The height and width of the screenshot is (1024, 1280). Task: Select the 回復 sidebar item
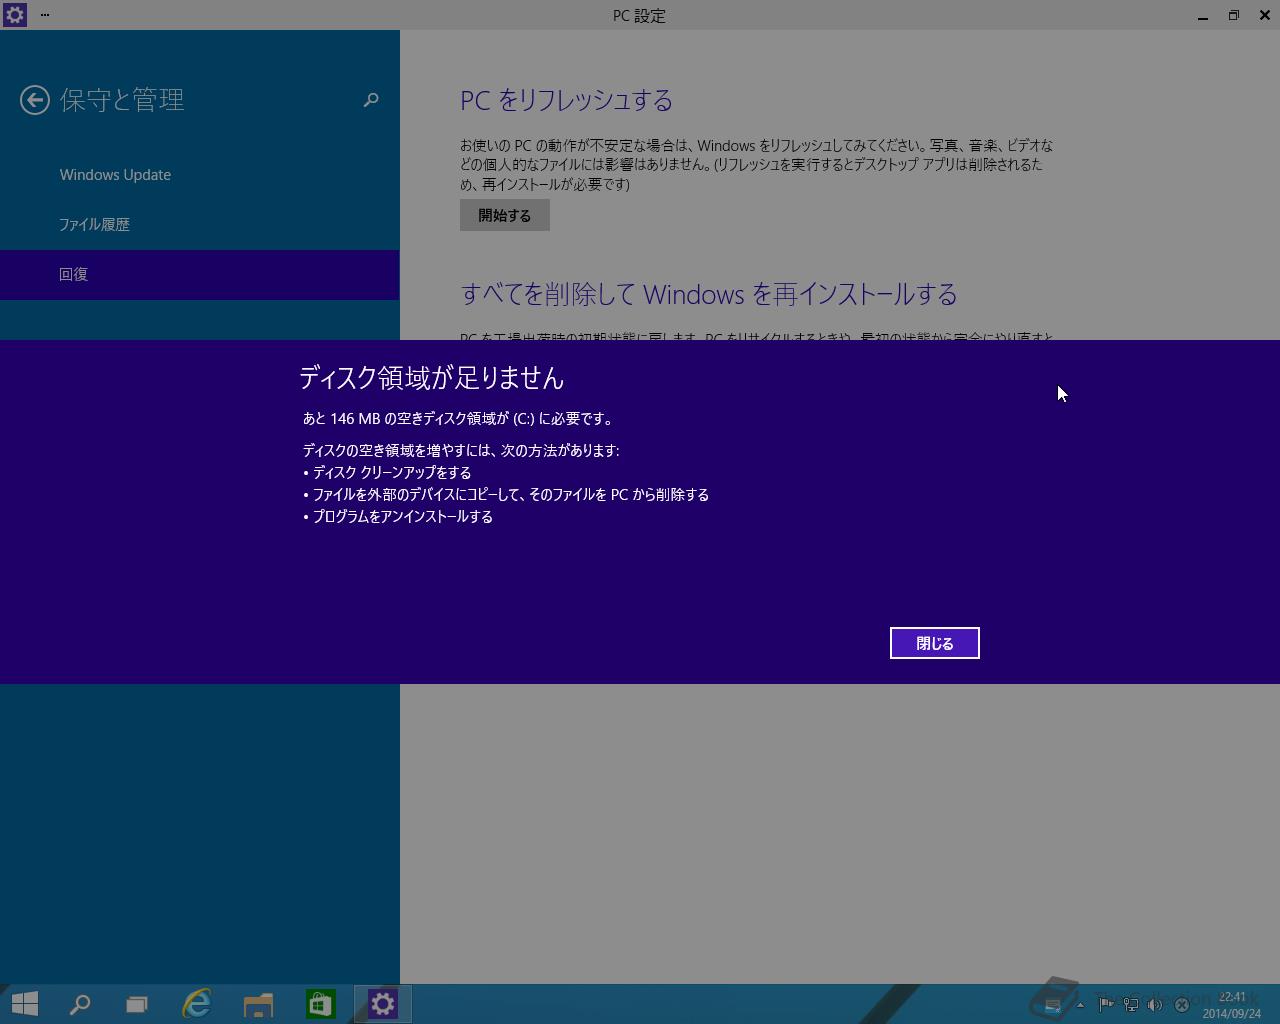pos(200,275)
